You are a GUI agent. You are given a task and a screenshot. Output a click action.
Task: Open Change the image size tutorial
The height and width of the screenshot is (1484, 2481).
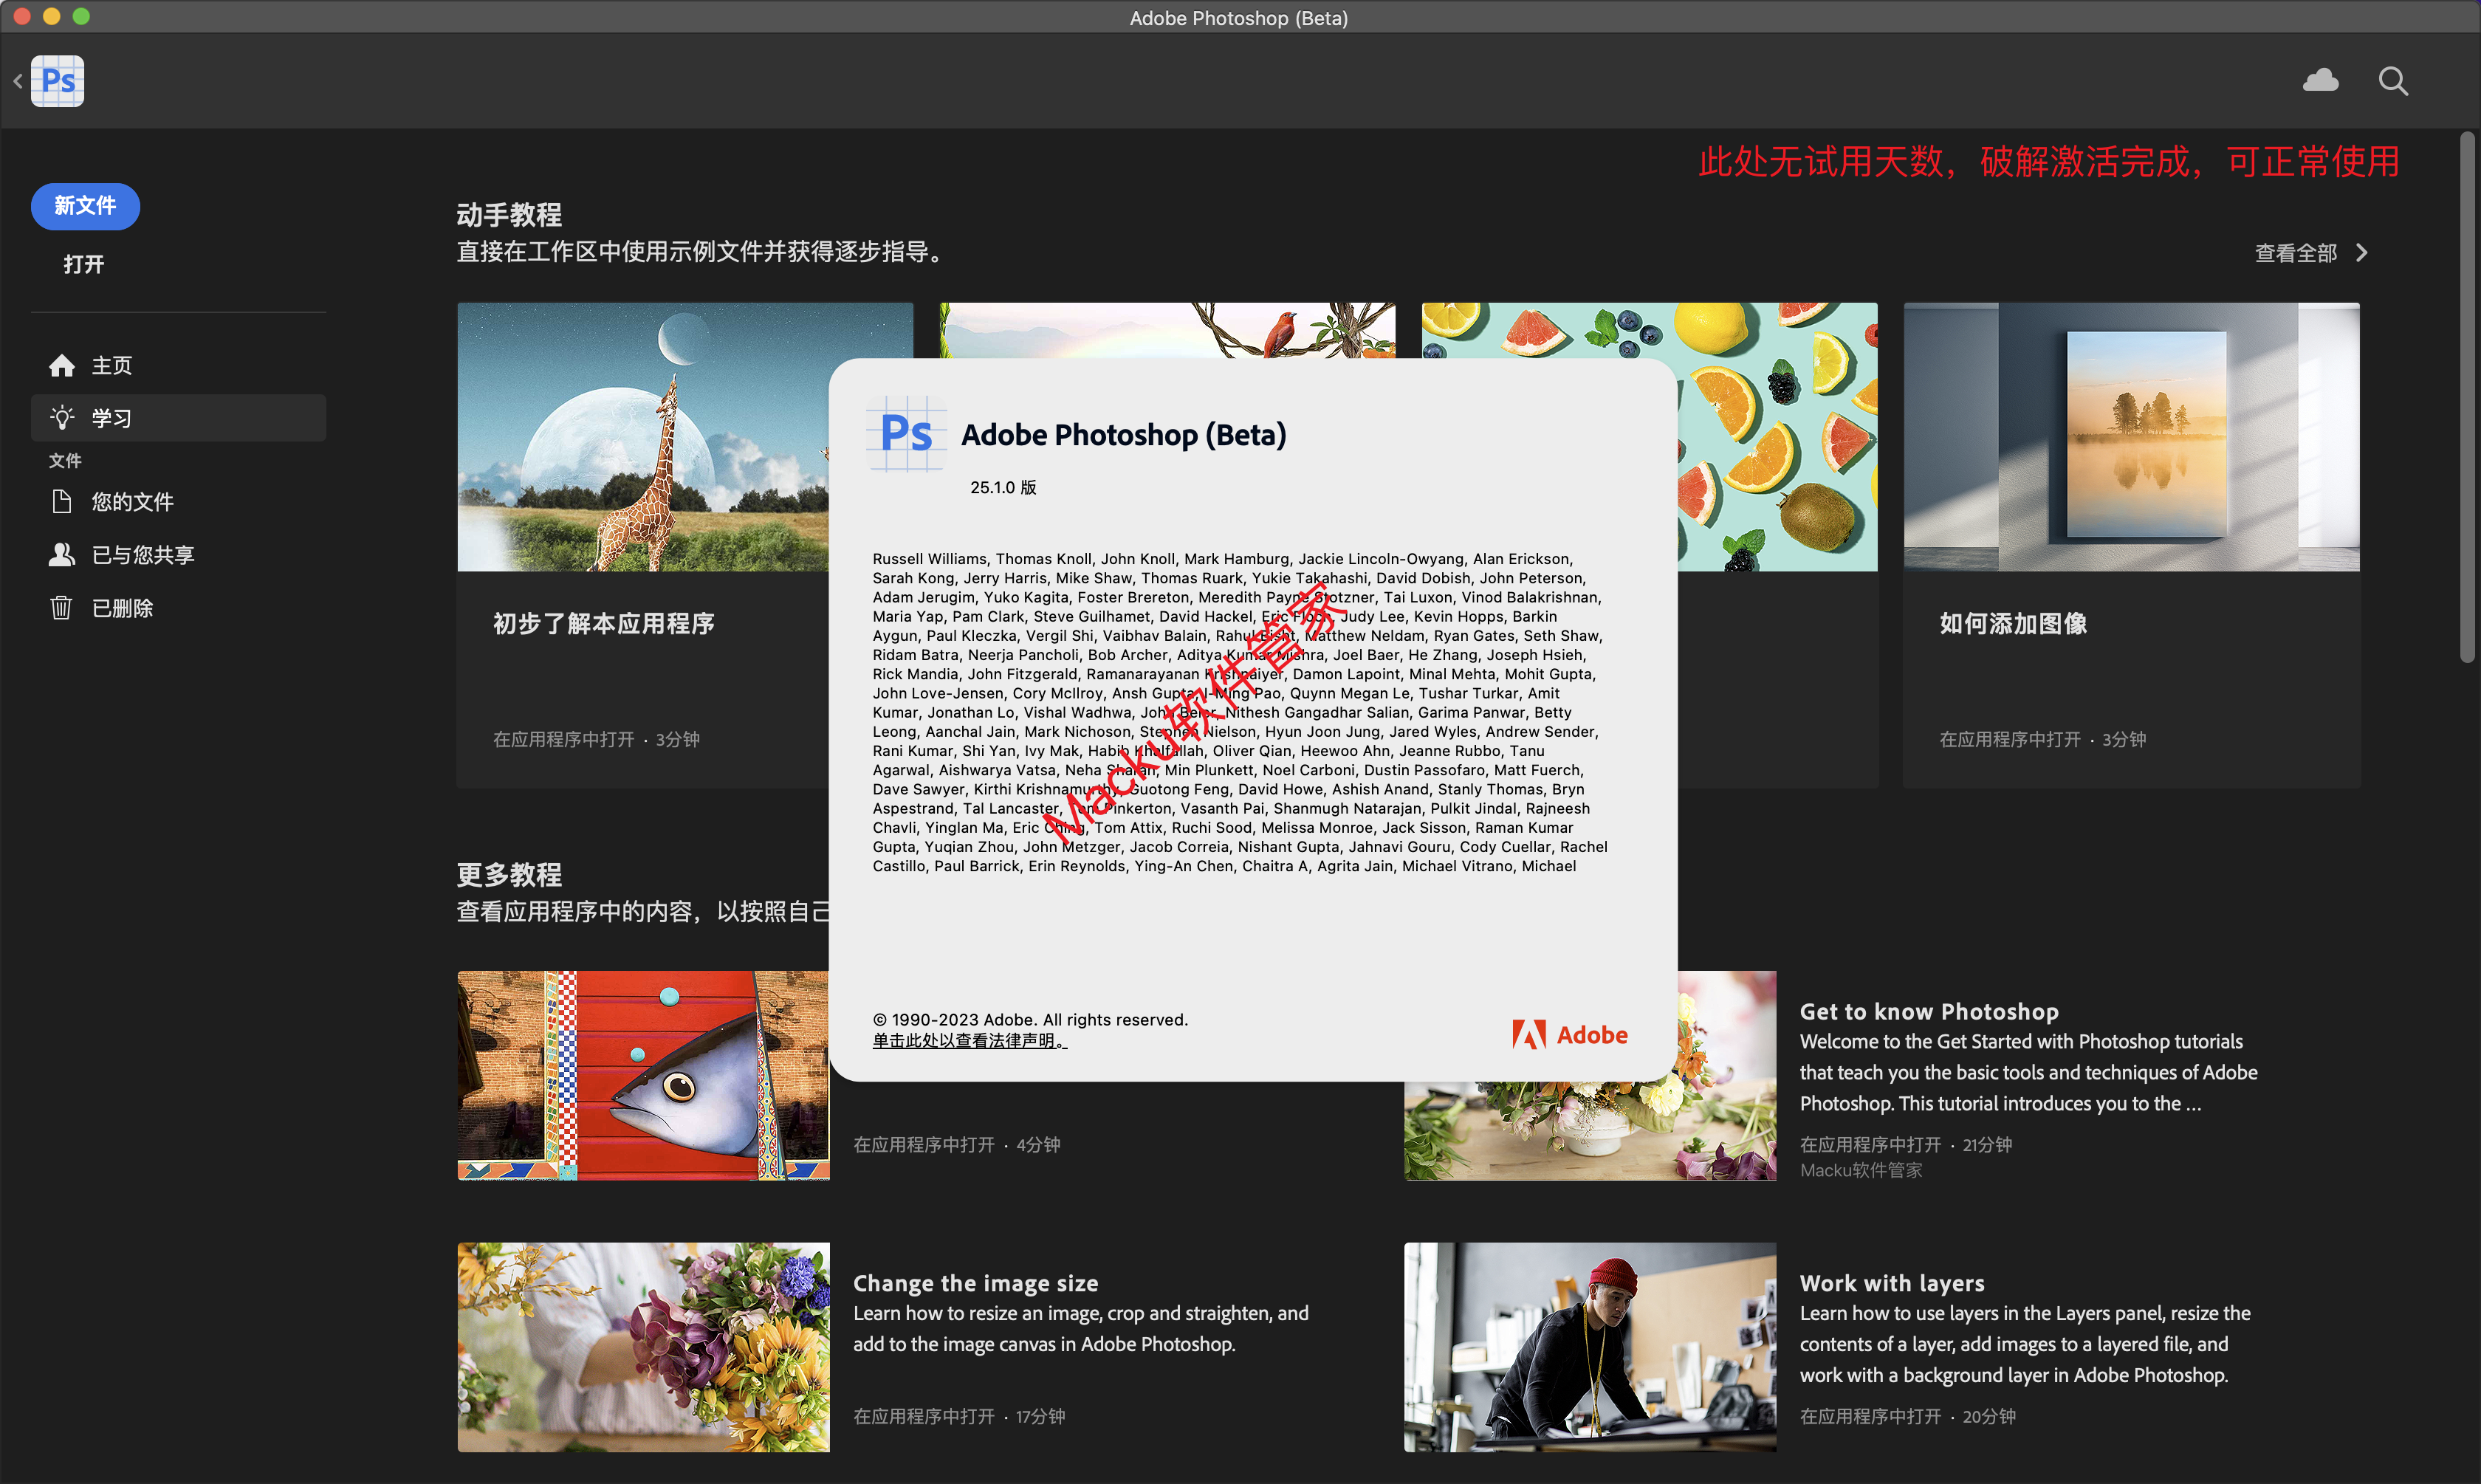(975, 1283)
